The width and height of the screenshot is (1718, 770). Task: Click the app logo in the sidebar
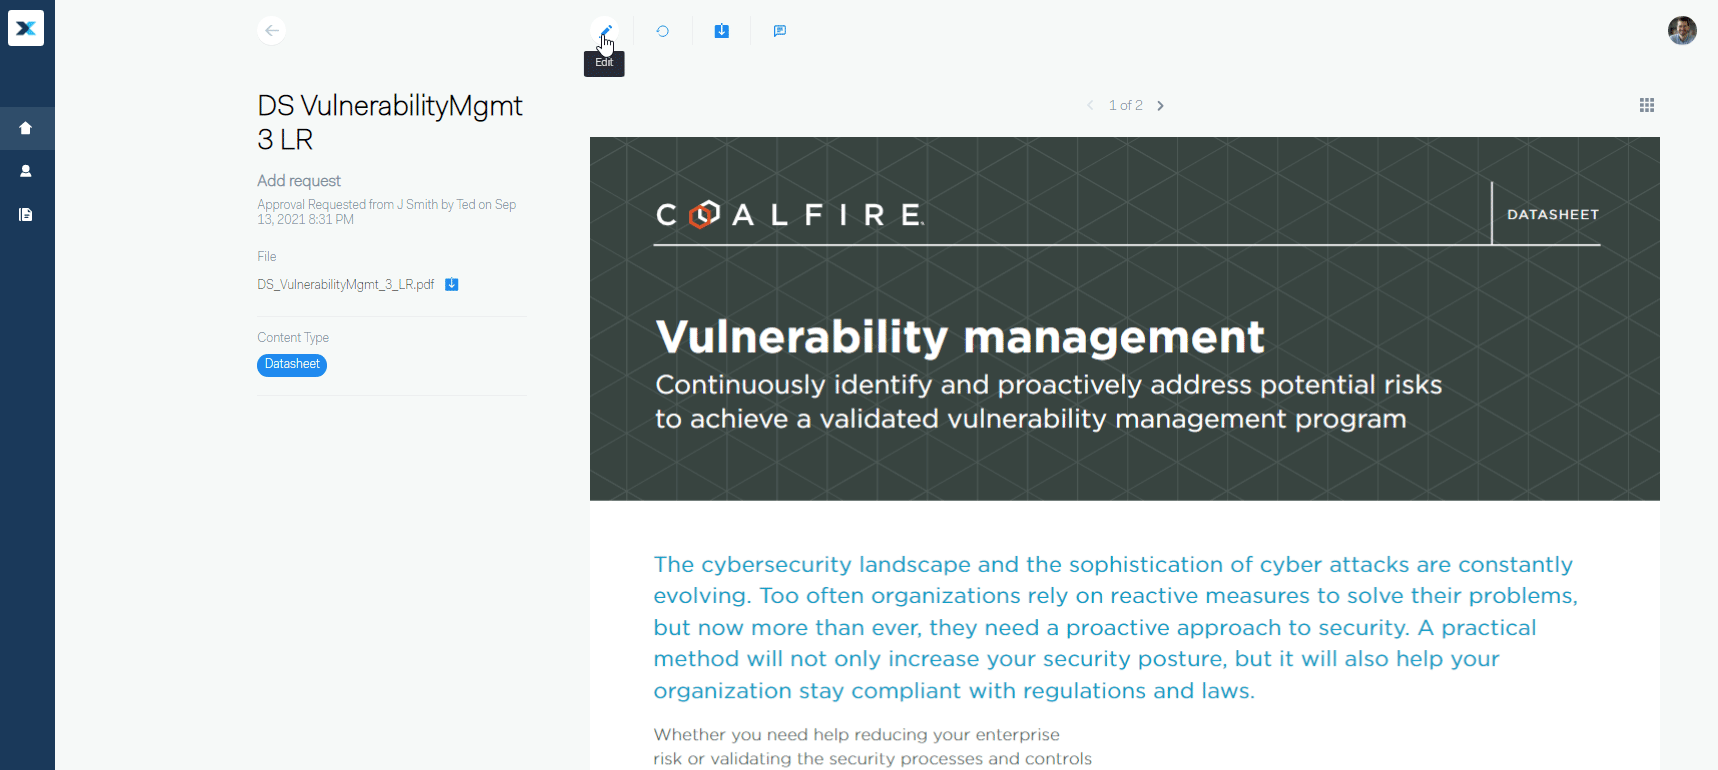click(x=26, y=28)
